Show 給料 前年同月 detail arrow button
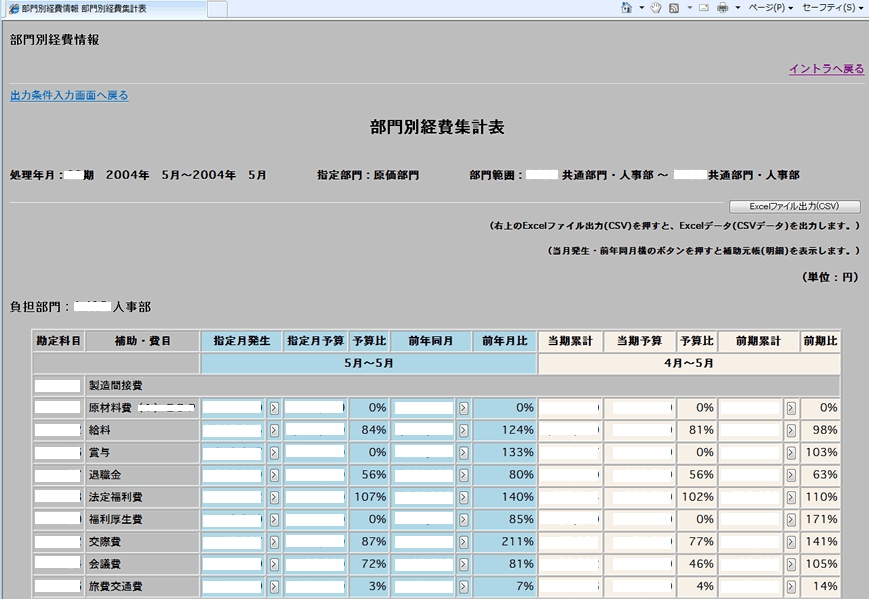 tap(463, 431)
